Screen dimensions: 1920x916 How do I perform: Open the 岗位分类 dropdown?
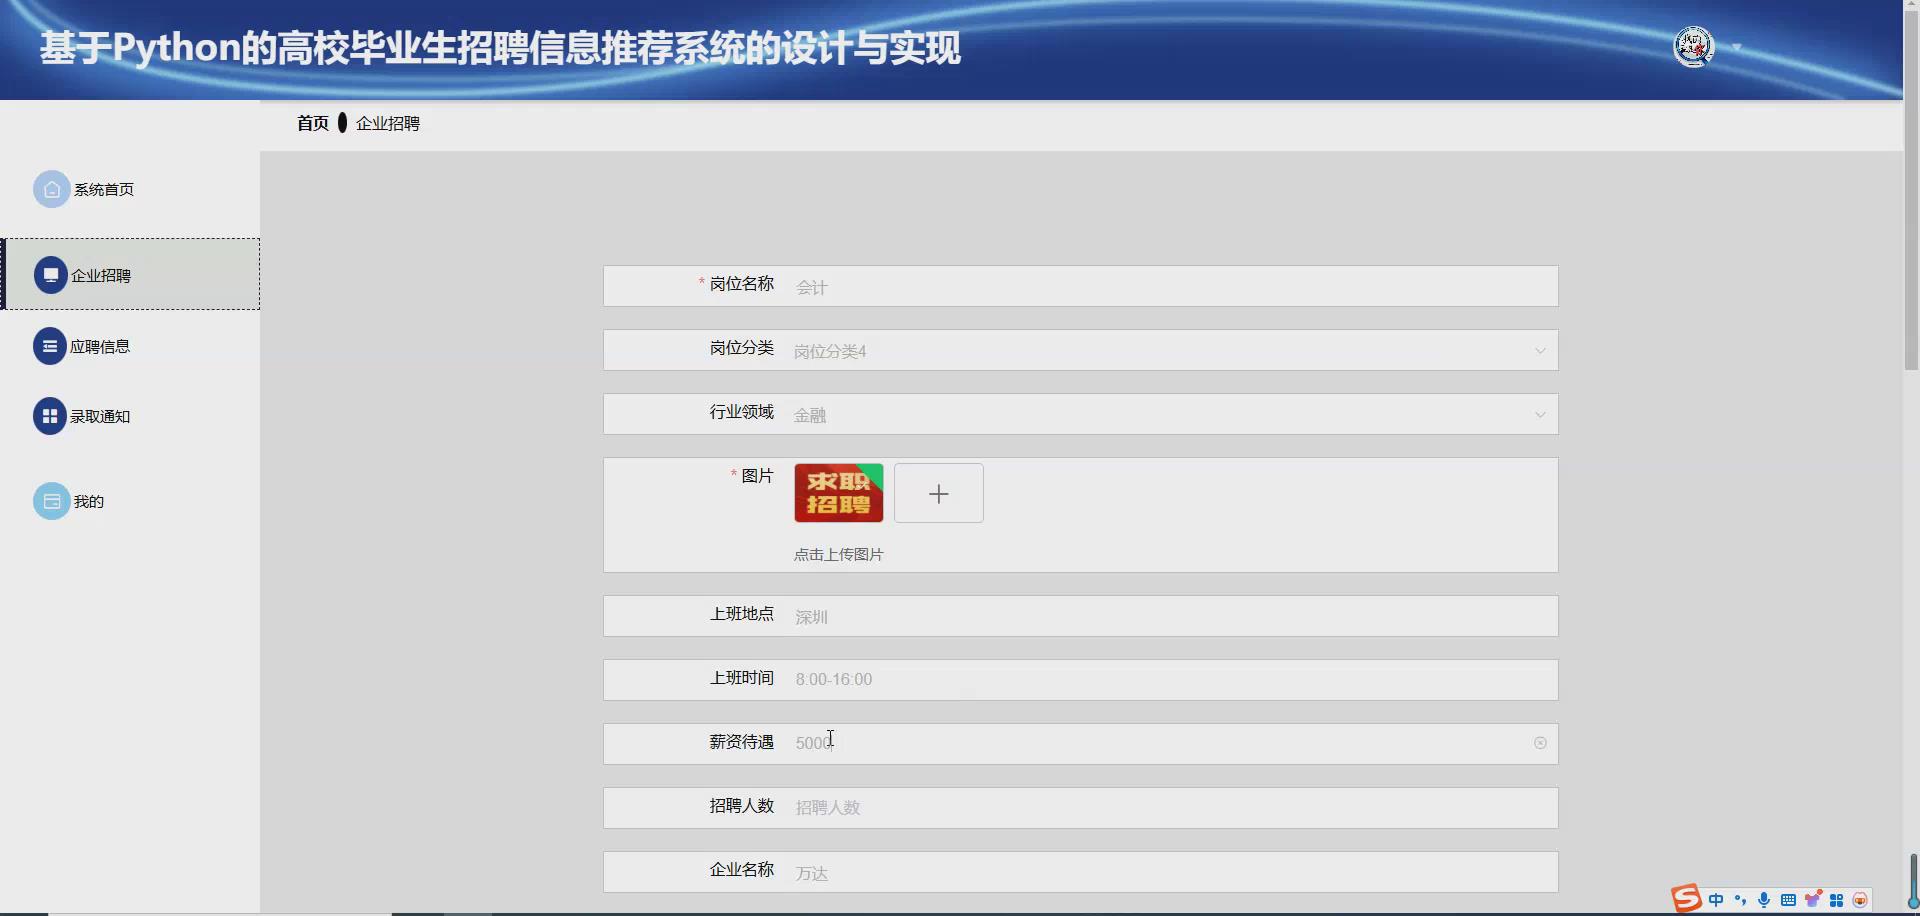[x=1080, y=350]
